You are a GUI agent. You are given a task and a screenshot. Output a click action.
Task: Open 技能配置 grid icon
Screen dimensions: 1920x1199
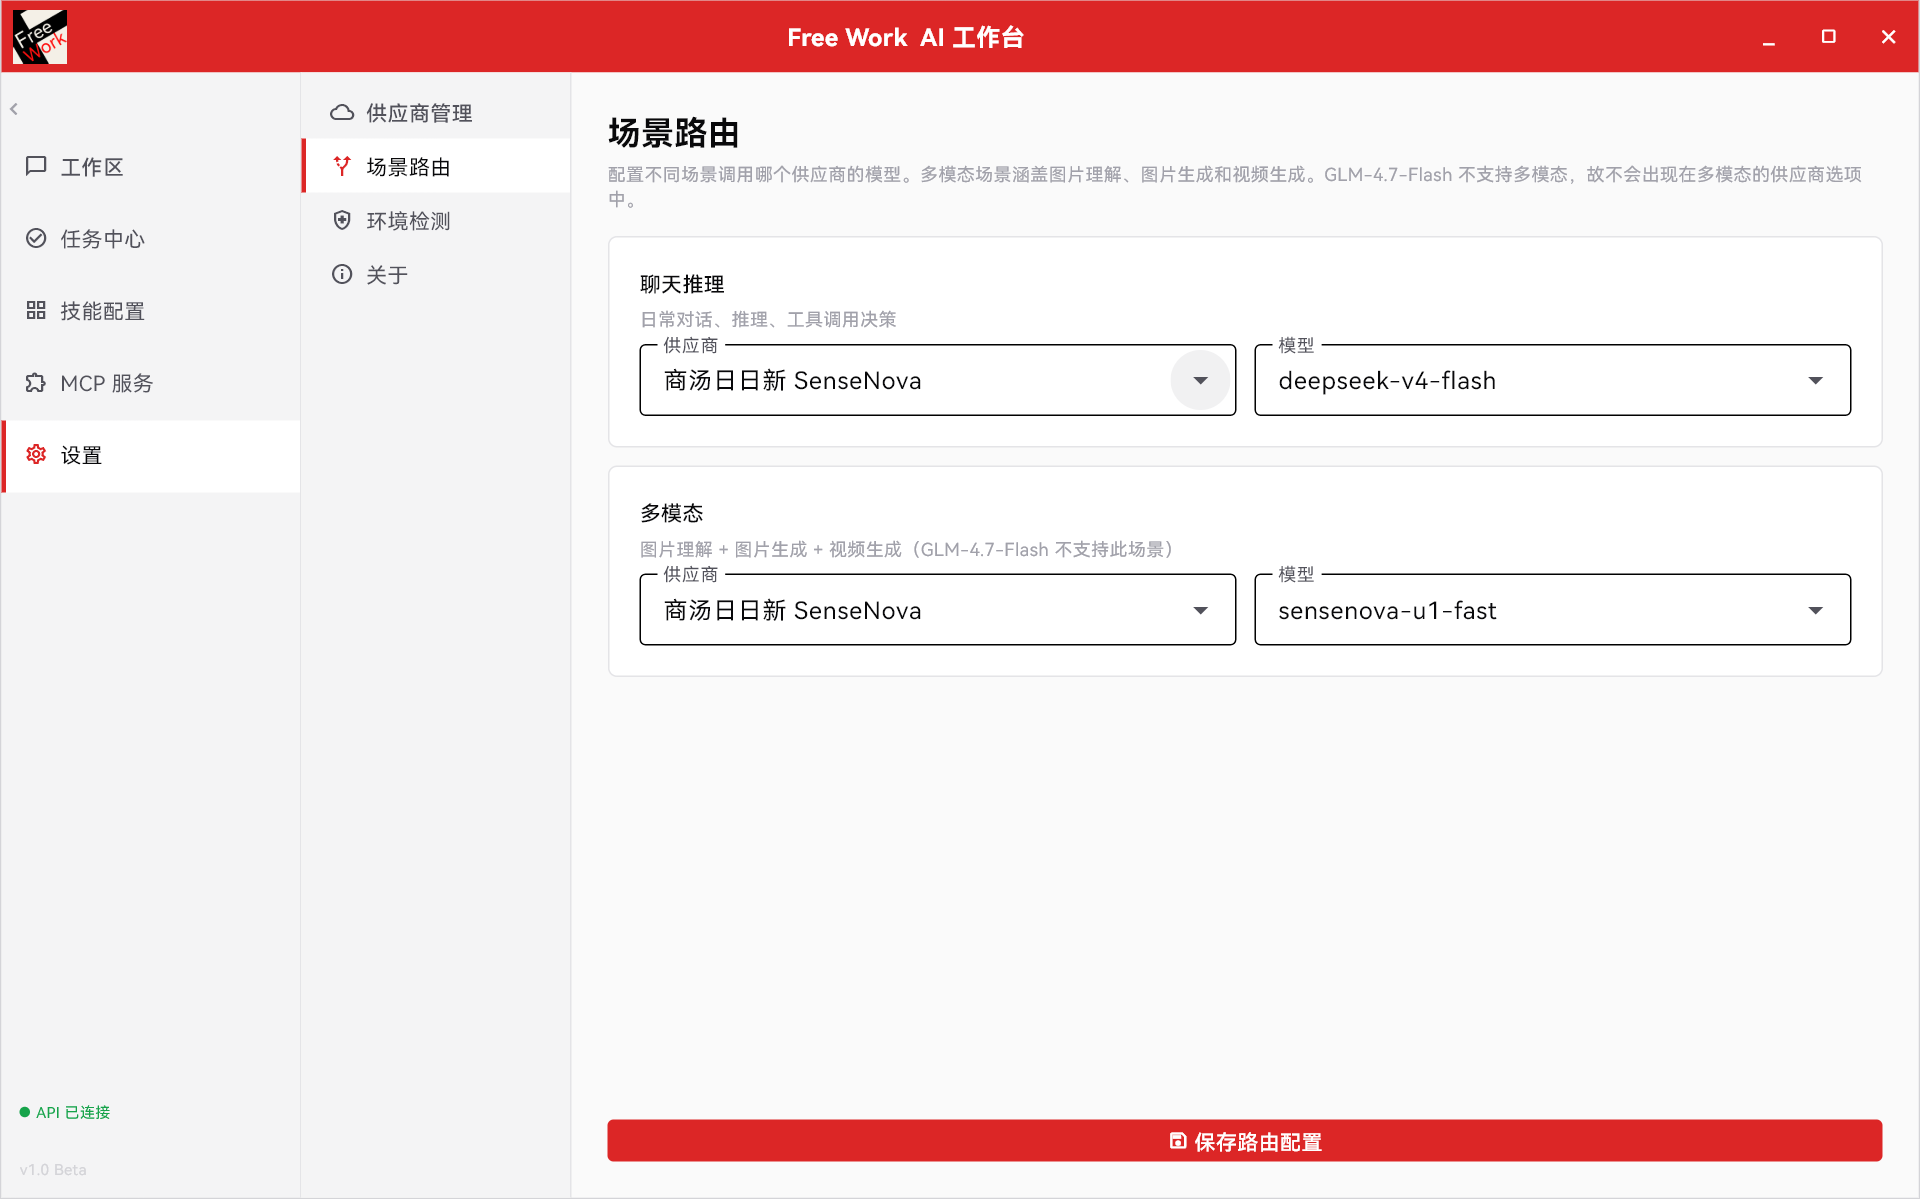pos(36,310)
